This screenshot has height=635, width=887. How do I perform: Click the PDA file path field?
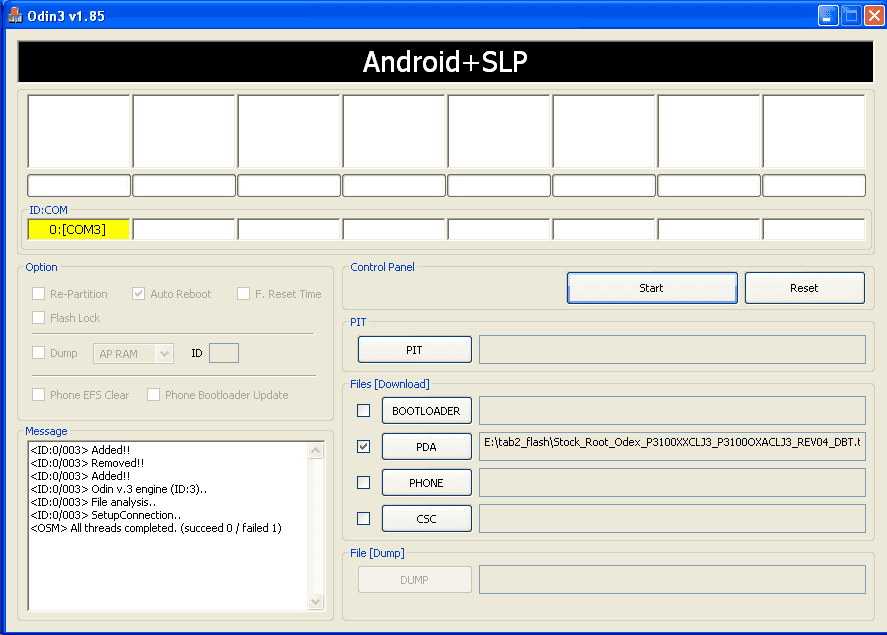[x=672, y=447]
